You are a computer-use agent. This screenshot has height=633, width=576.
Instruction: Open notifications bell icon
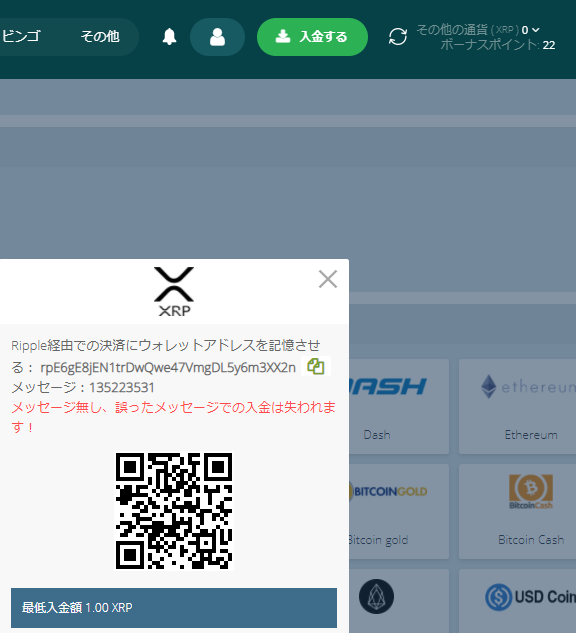click(170, 37)
